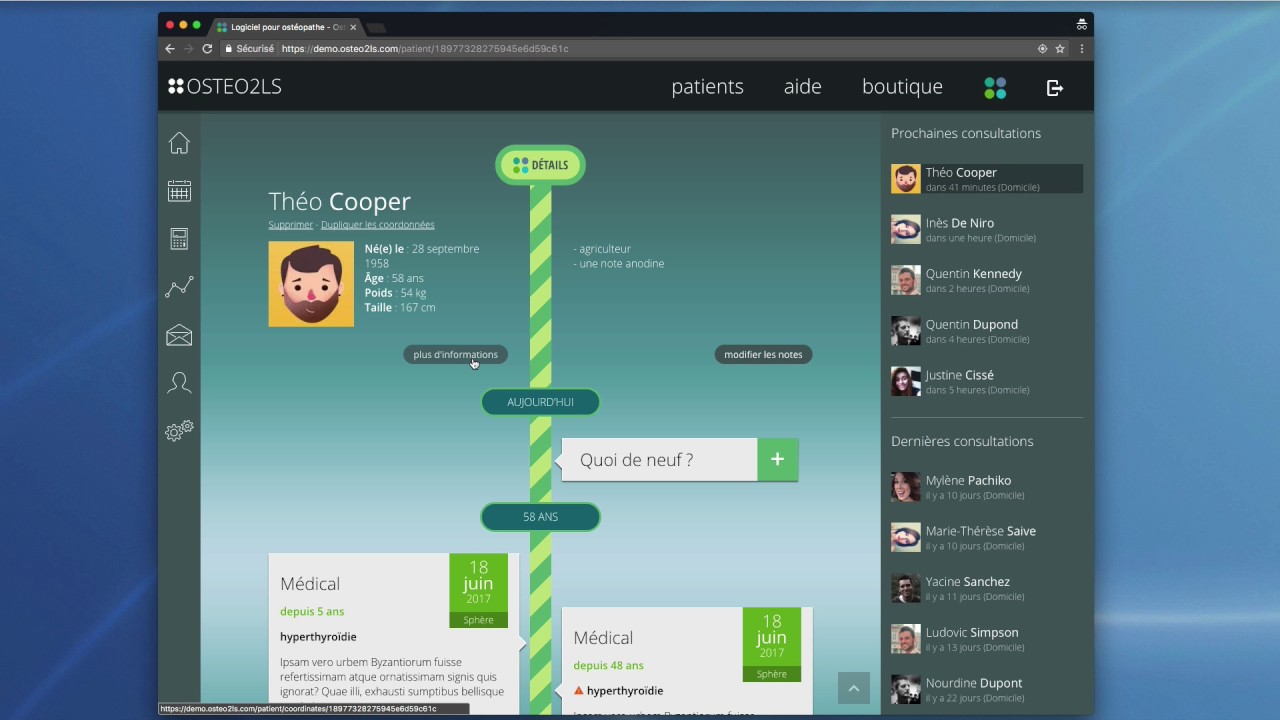Click the Médical card titled depuis 48 ans
This screenshot has height=720, width=1280.
[x=687, y=661]
